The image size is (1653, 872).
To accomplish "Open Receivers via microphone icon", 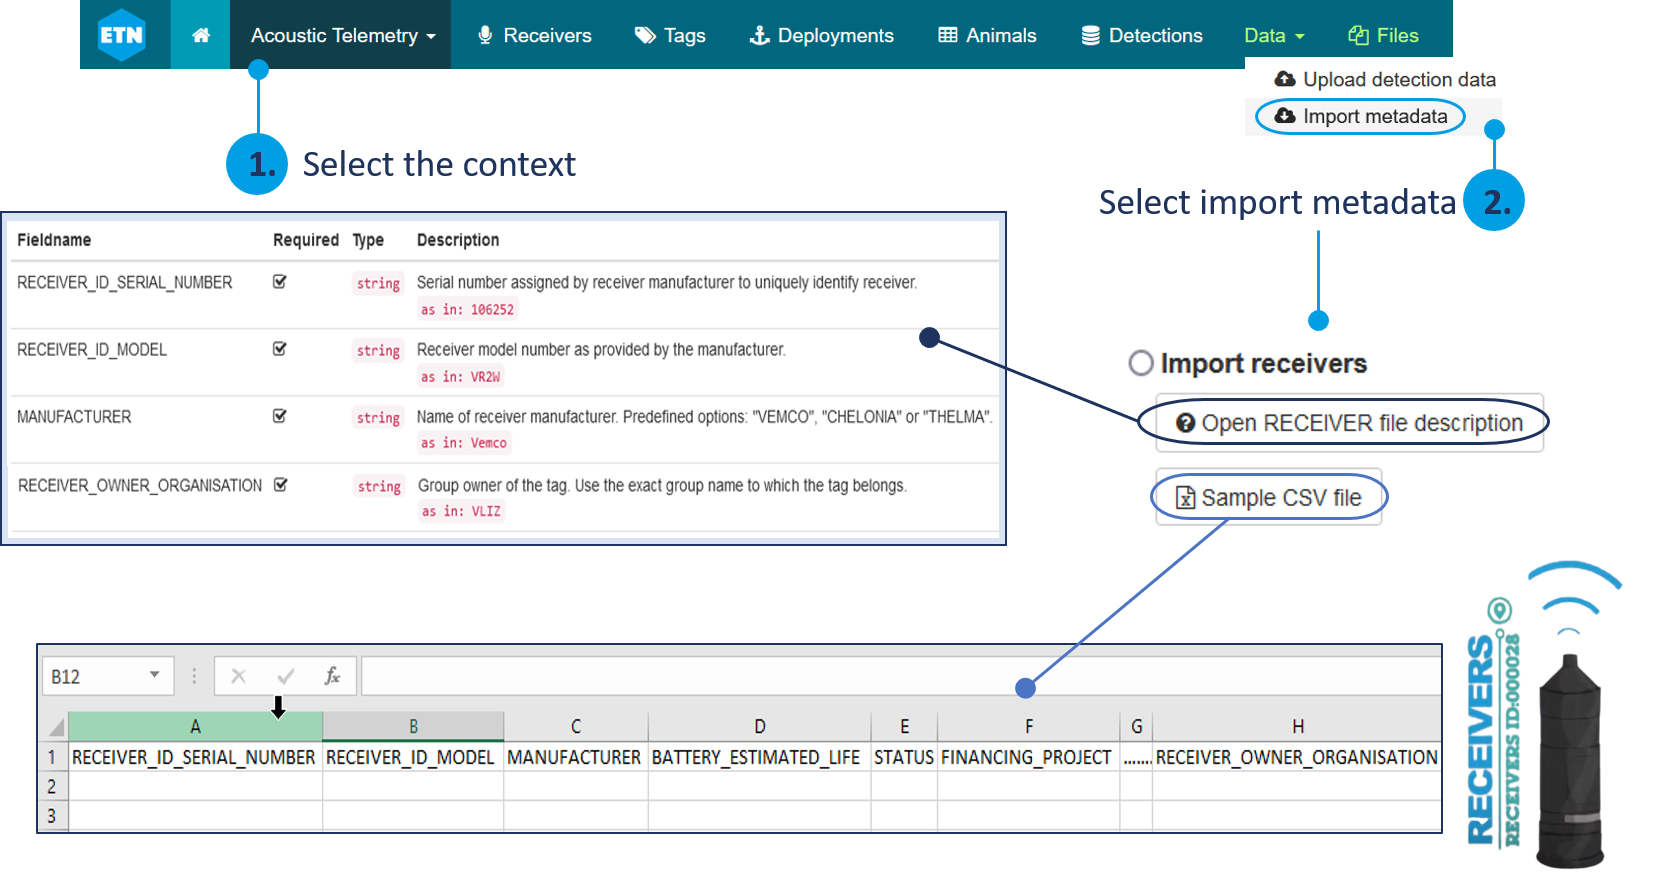I will (x=485, y=35).
